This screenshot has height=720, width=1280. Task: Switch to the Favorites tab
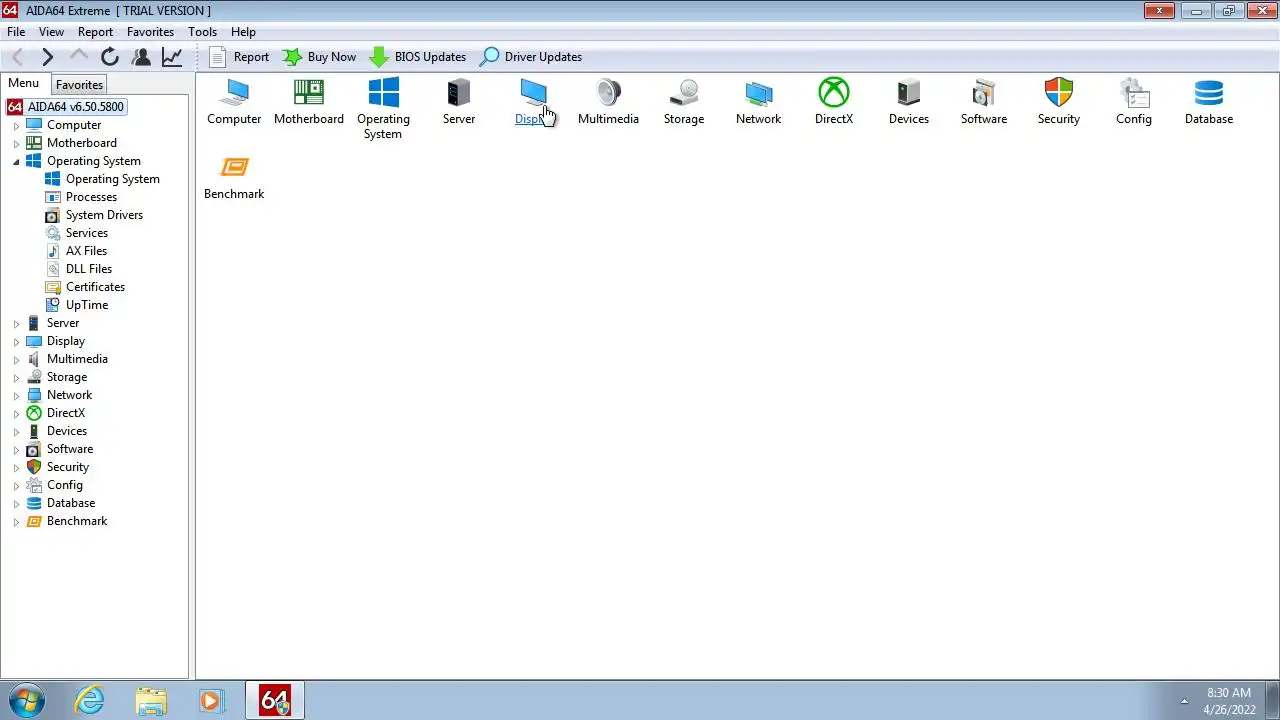pyautogui.click(x=79, y=85)
